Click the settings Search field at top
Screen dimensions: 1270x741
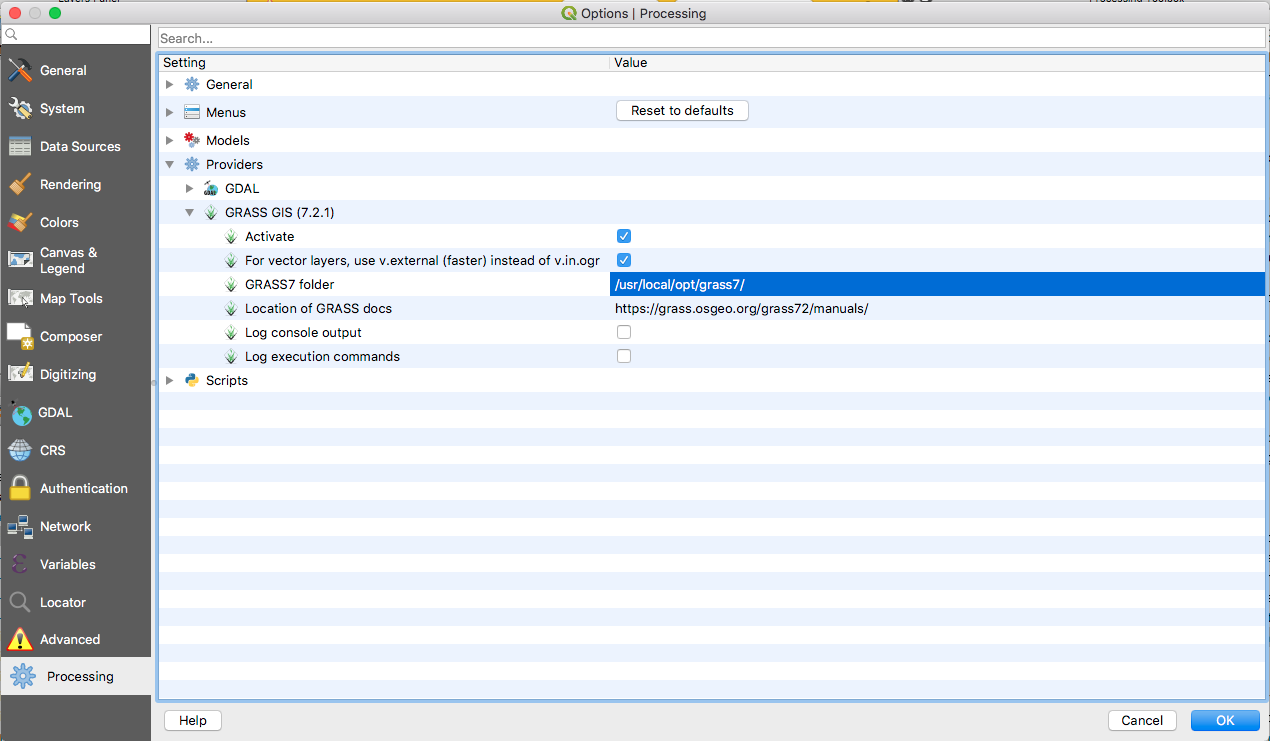(712, 38)
